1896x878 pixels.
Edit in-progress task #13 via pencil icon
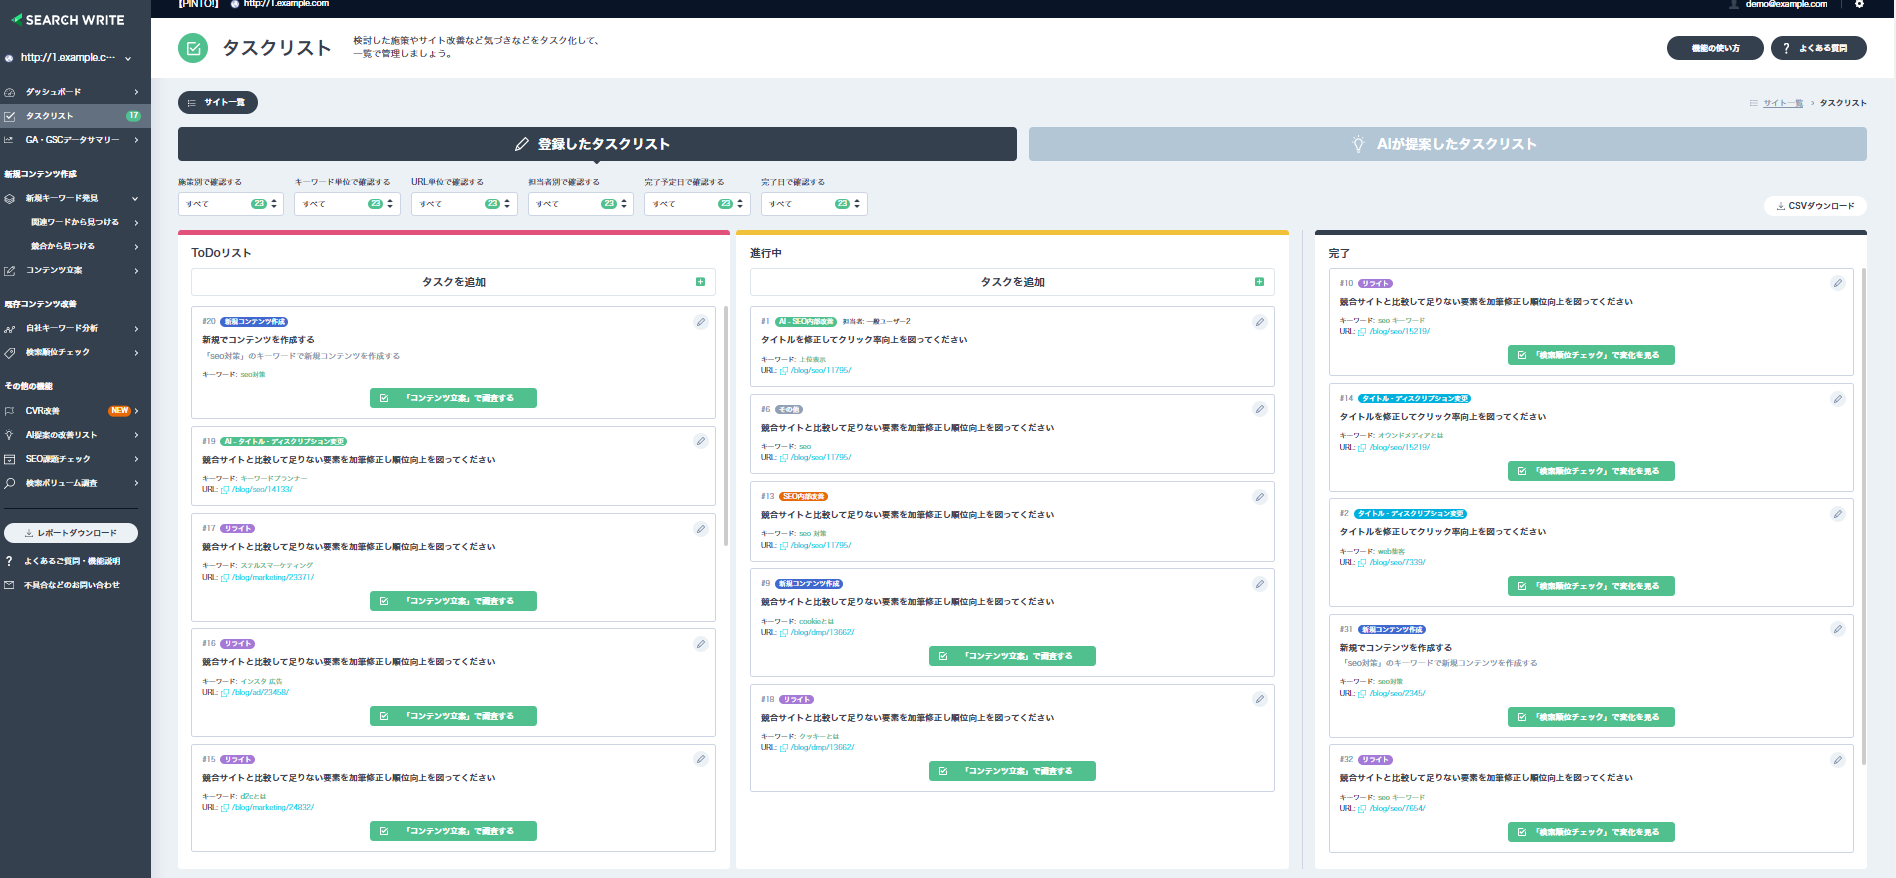click(1260, 497)
